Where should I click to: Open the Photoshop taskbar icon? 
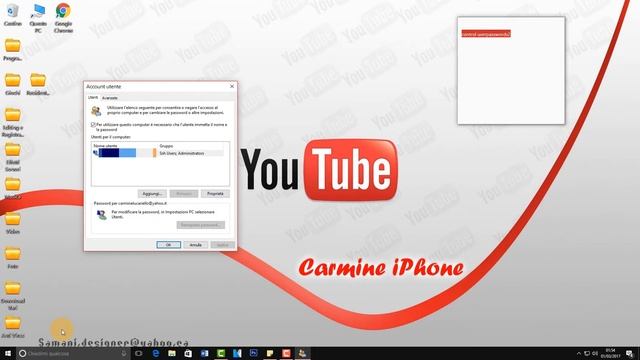click(x=253, y=353)
